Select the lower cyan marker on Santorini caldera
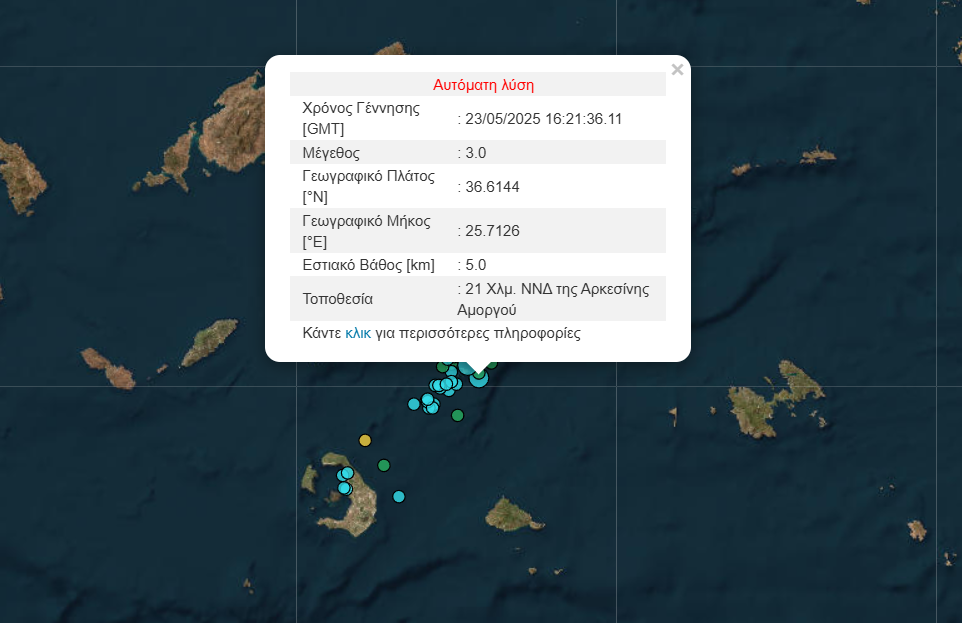962x623 pixels. tap(344, 488)
